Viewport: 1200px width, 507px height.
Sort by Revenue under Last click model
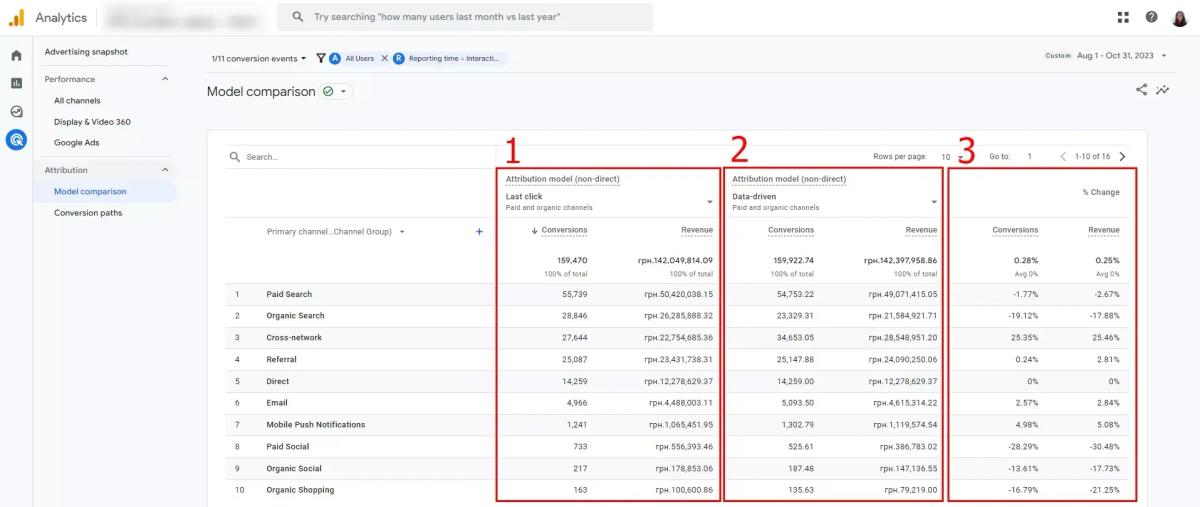click(x=697, y=230)
